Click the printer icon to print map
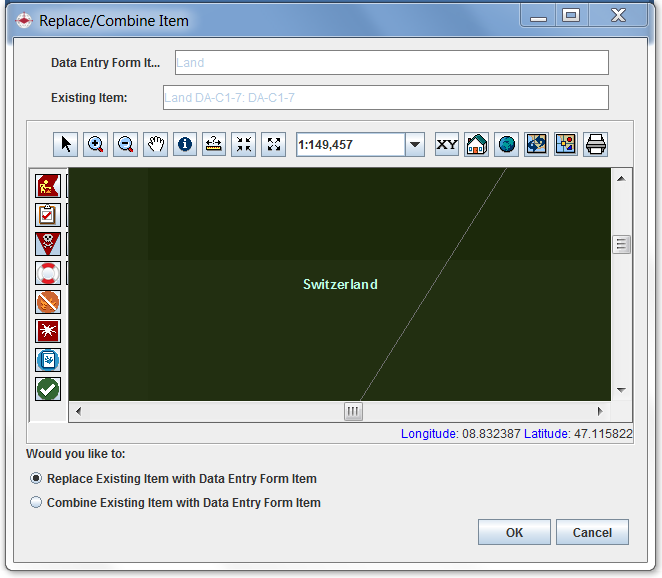The image size is (662, 578). pyautogui.click(x=596, y=144)
